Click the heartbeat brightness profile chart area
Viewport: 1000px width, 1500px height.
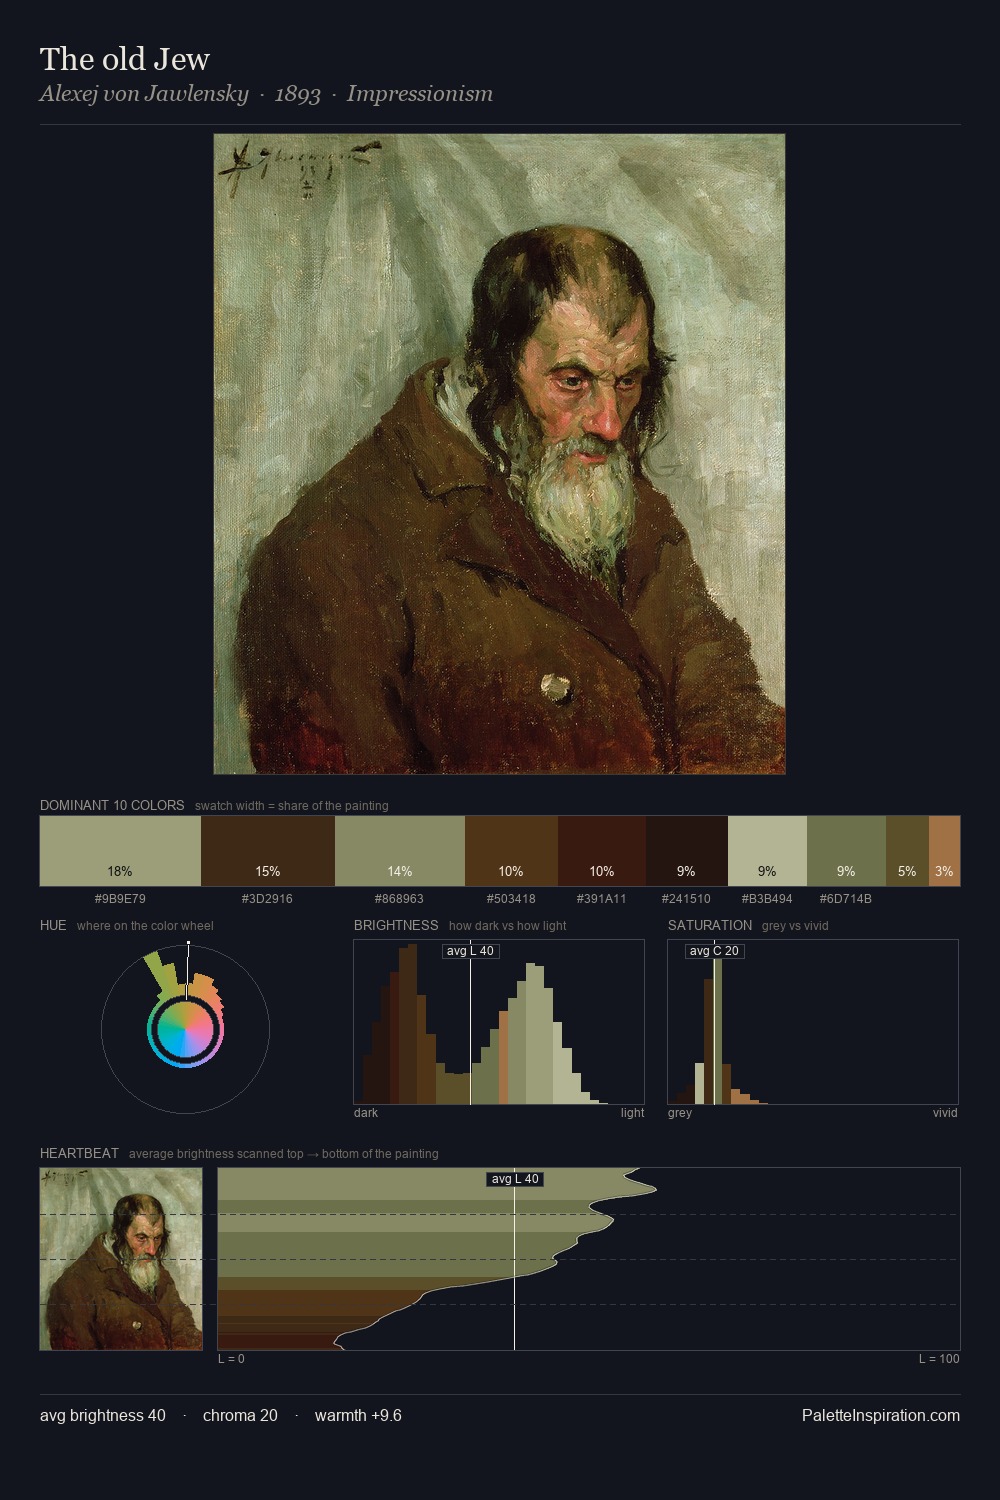pos(589,1259)
